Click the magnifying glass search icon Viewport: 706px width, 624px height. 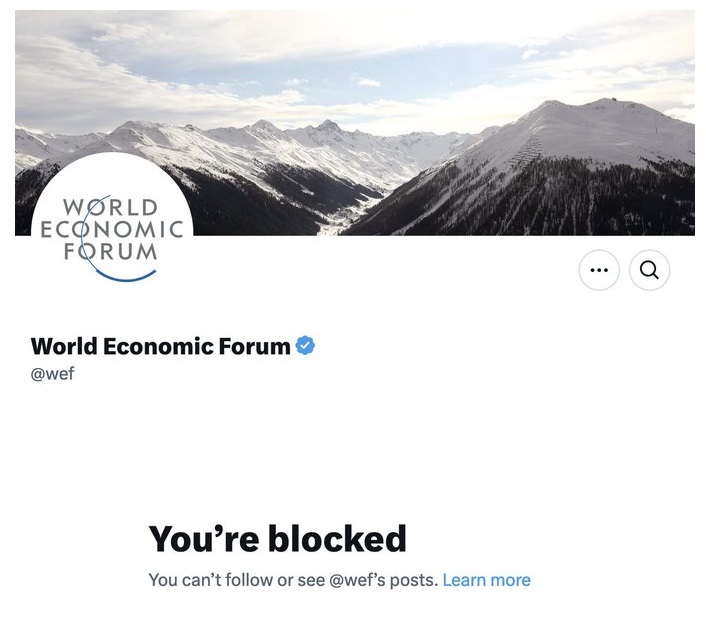(x=649, y=270)
